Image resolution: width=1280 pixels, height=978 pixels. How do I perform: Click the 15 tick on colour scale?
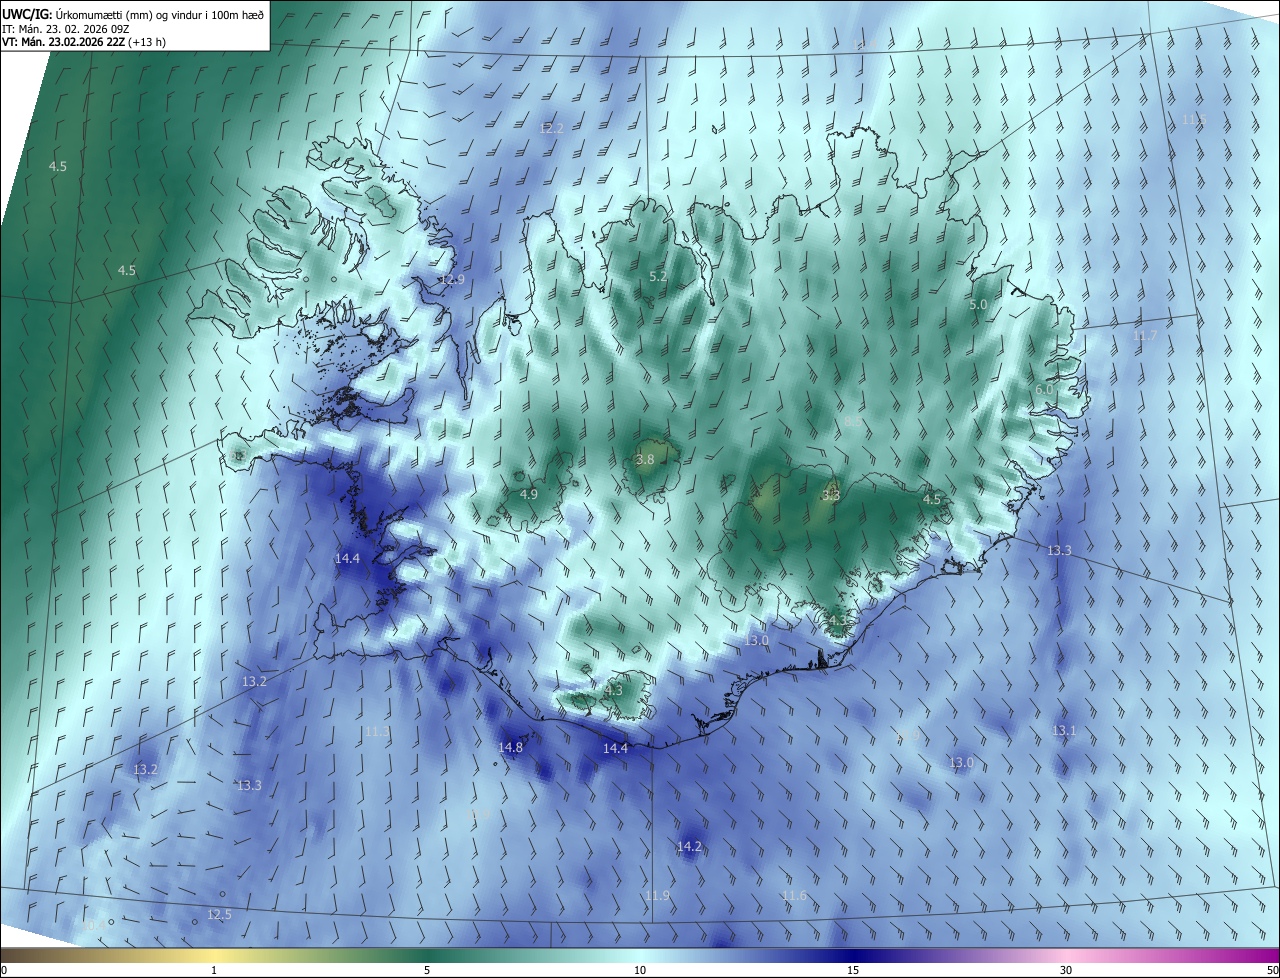pos(853,970)
